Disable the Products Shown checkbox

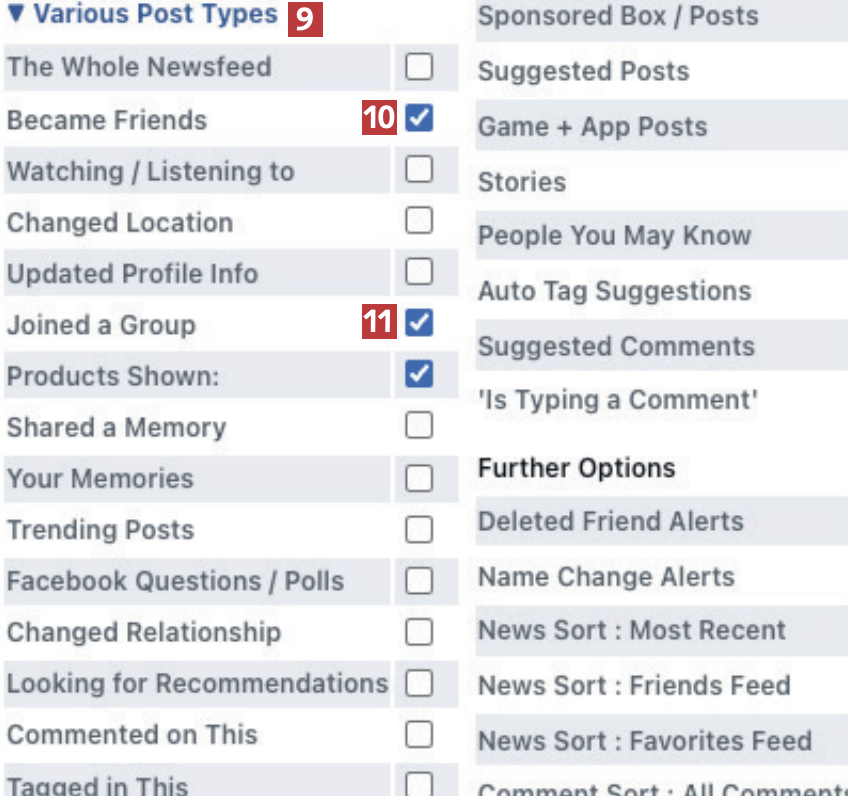419,375
